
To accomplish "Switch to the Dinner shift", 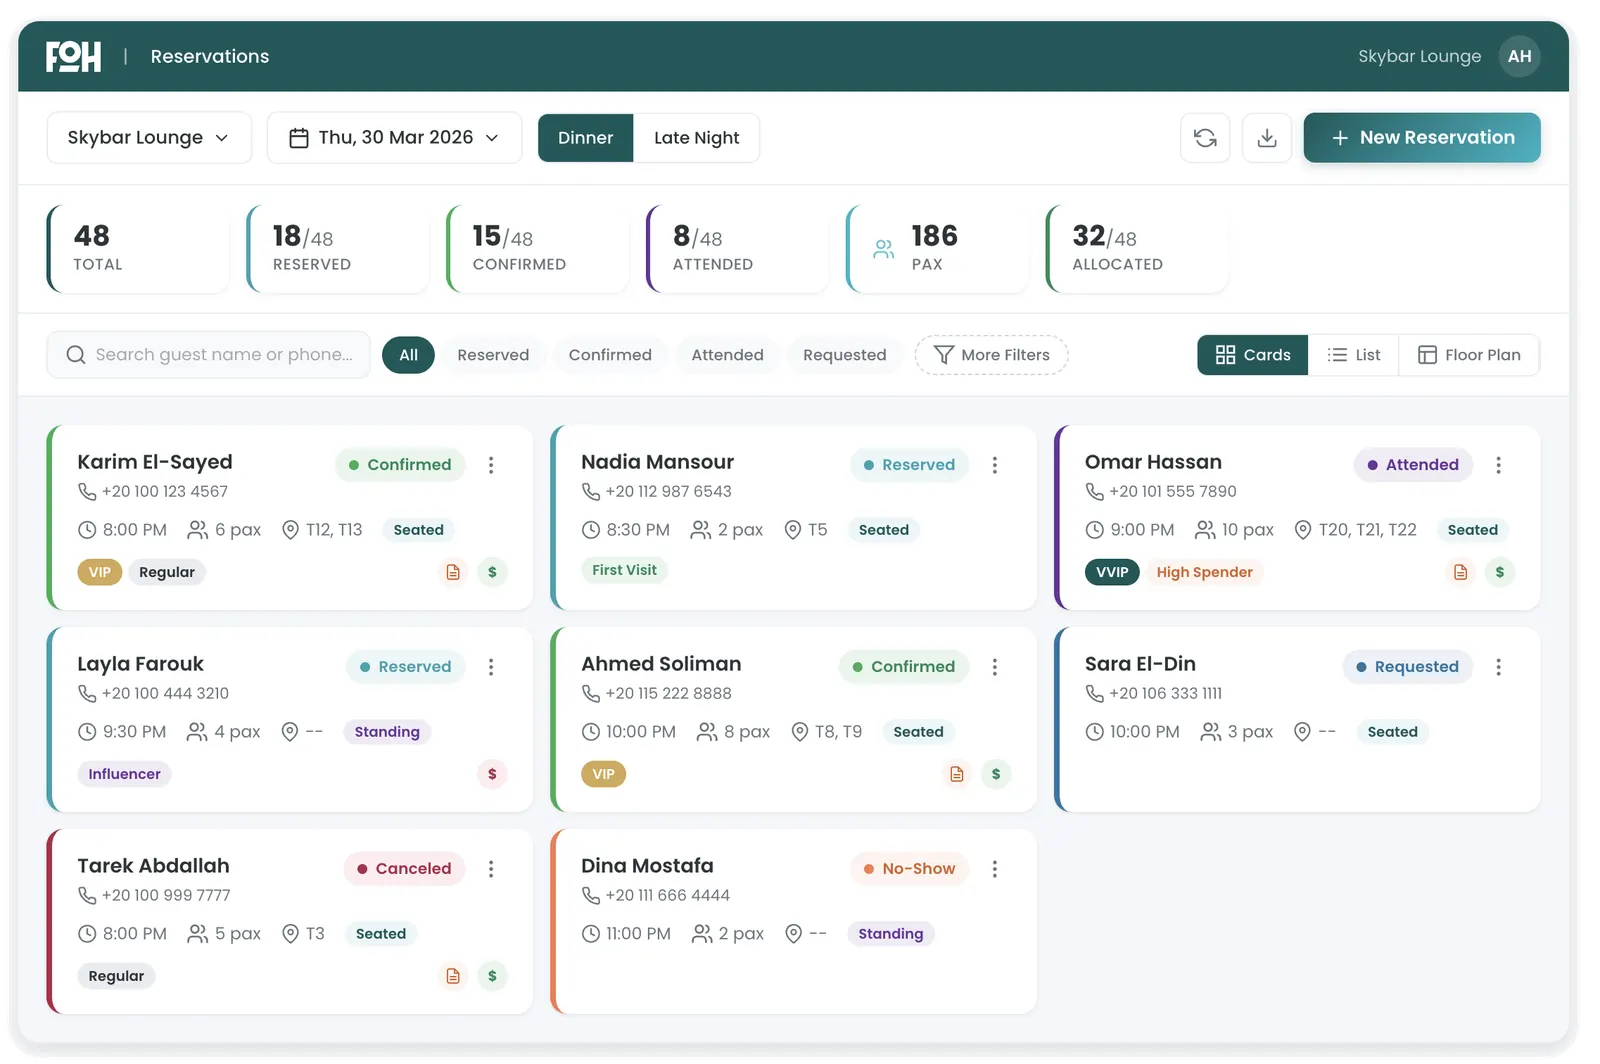I will 586,138.
